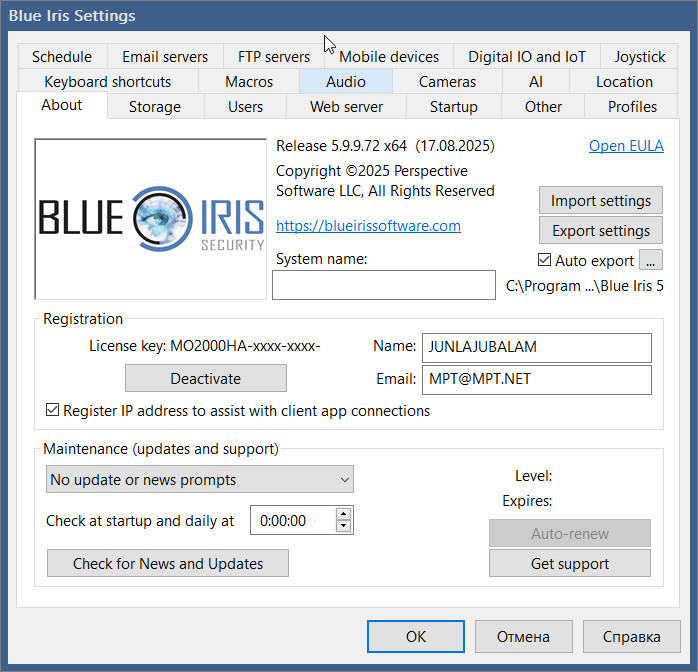The image size is (698, 672).
Task: Click the Auto export browse ellipsis button
Action: (x=650, y=260)
